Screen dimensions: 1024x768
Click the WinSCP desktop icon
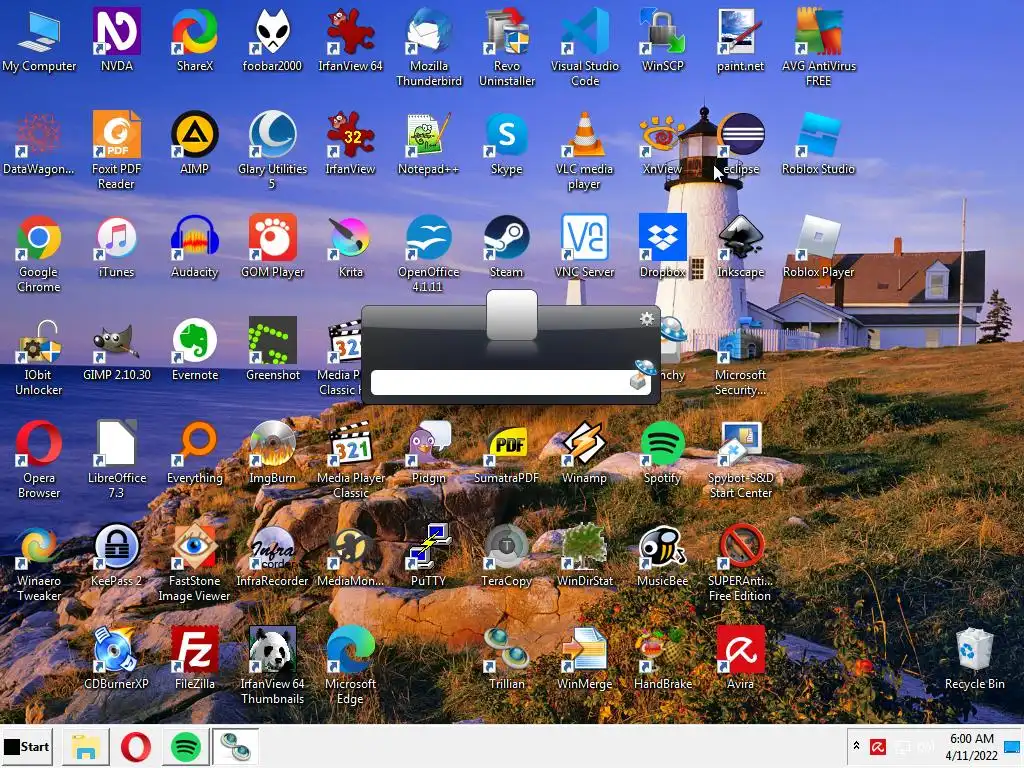[662, 39]
